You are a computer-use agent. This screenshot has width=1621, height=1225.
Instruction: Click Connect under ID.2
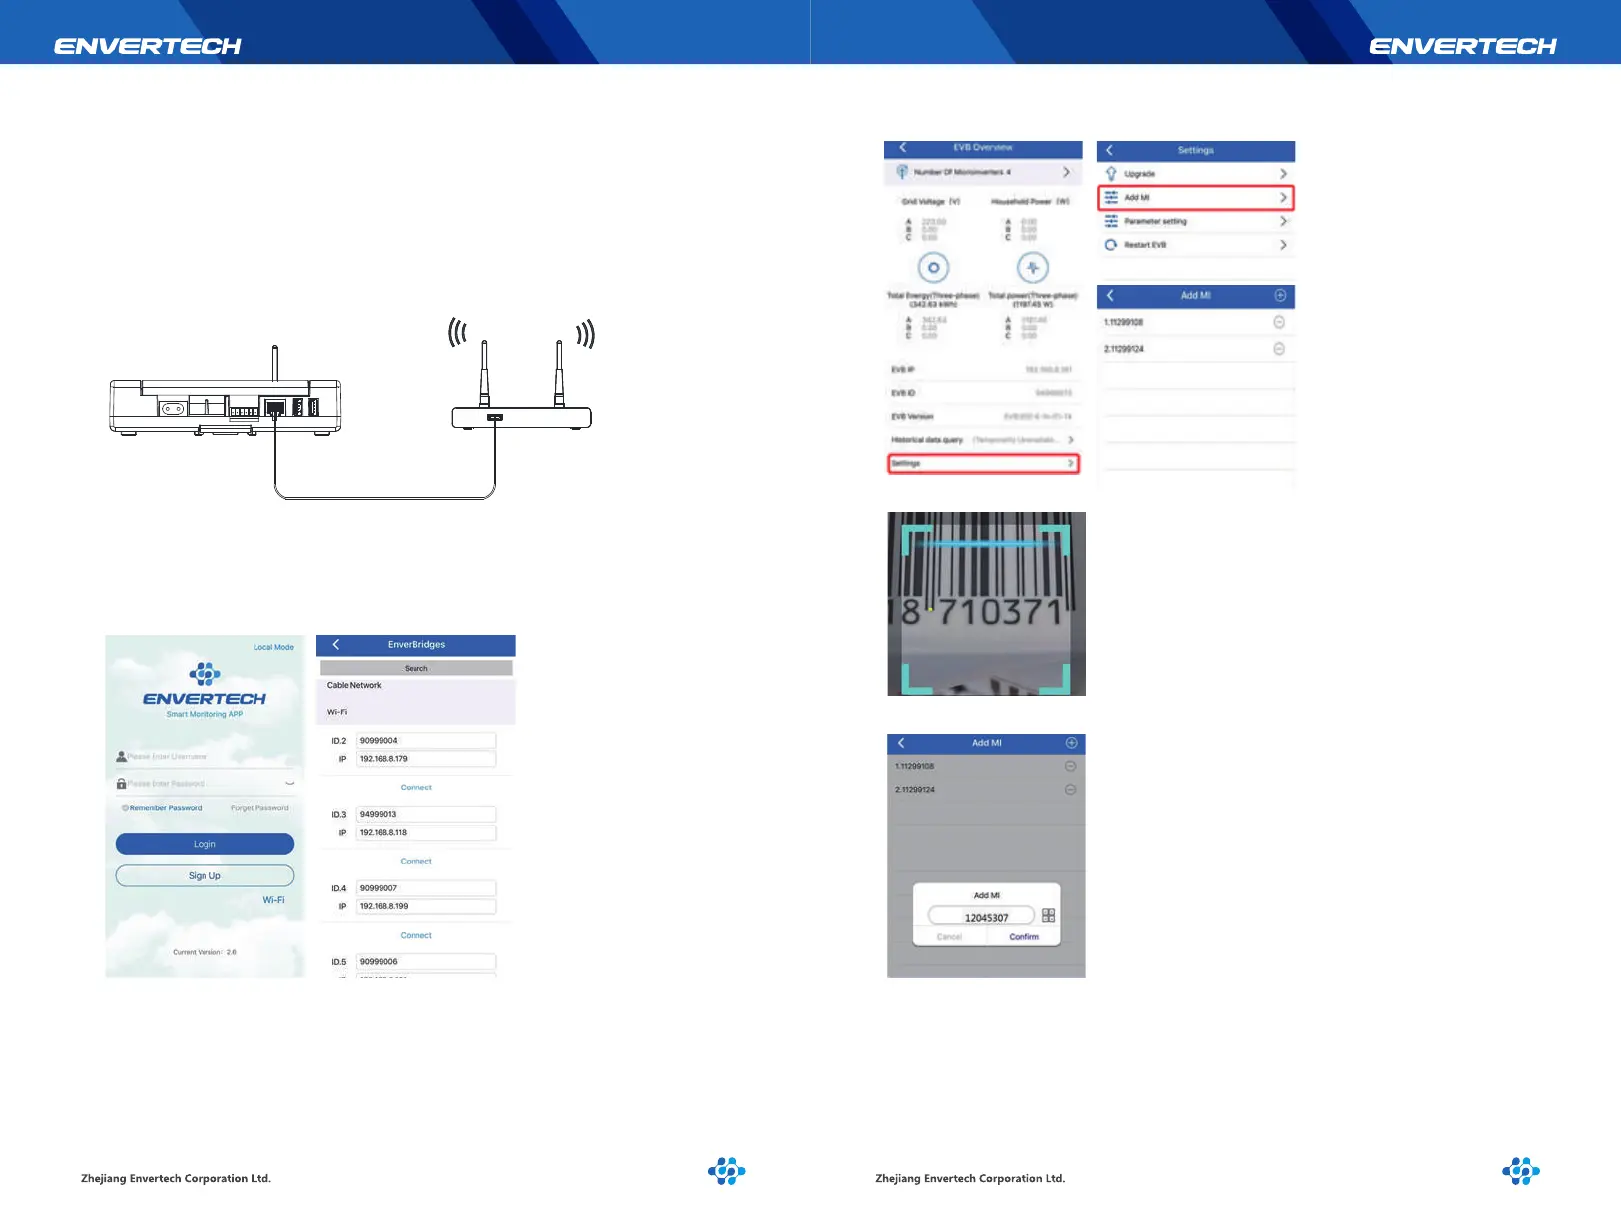(x=416, y=788)
